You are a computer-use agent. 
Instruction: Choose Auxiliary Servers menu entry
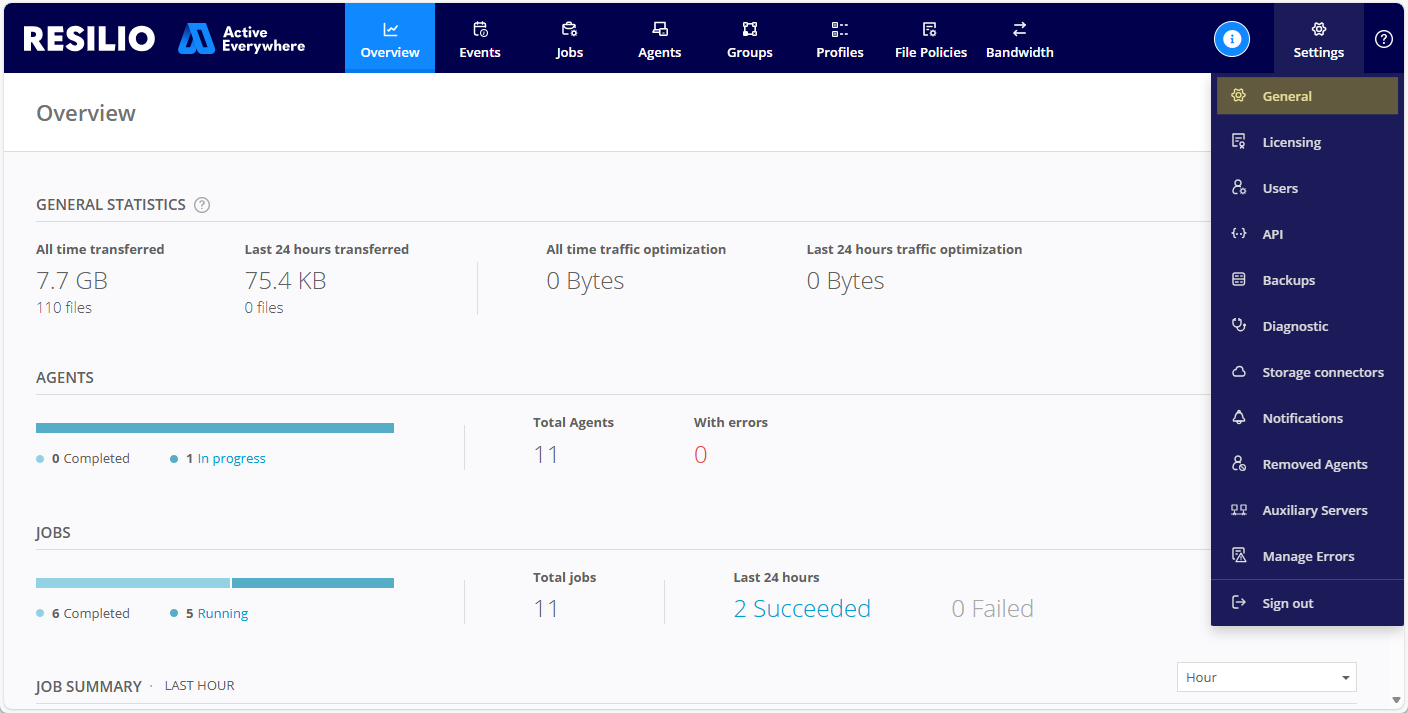pos(1314,510)
